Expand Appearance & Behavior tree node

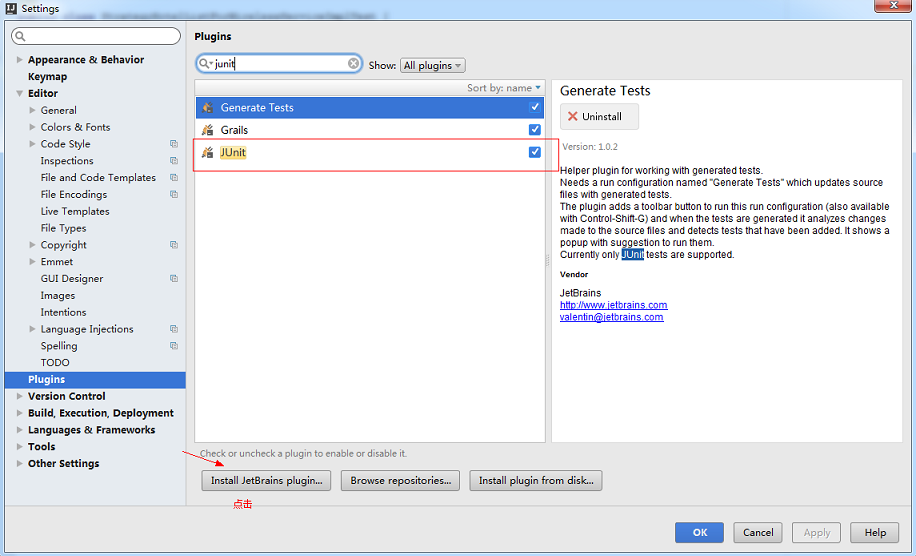coord(19,60)
